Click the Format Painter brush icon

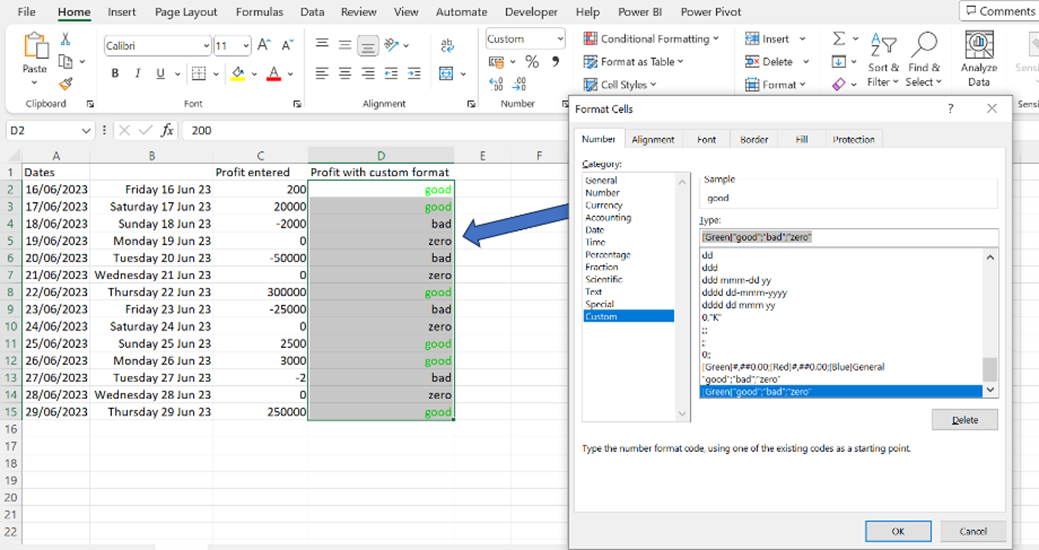66,84
